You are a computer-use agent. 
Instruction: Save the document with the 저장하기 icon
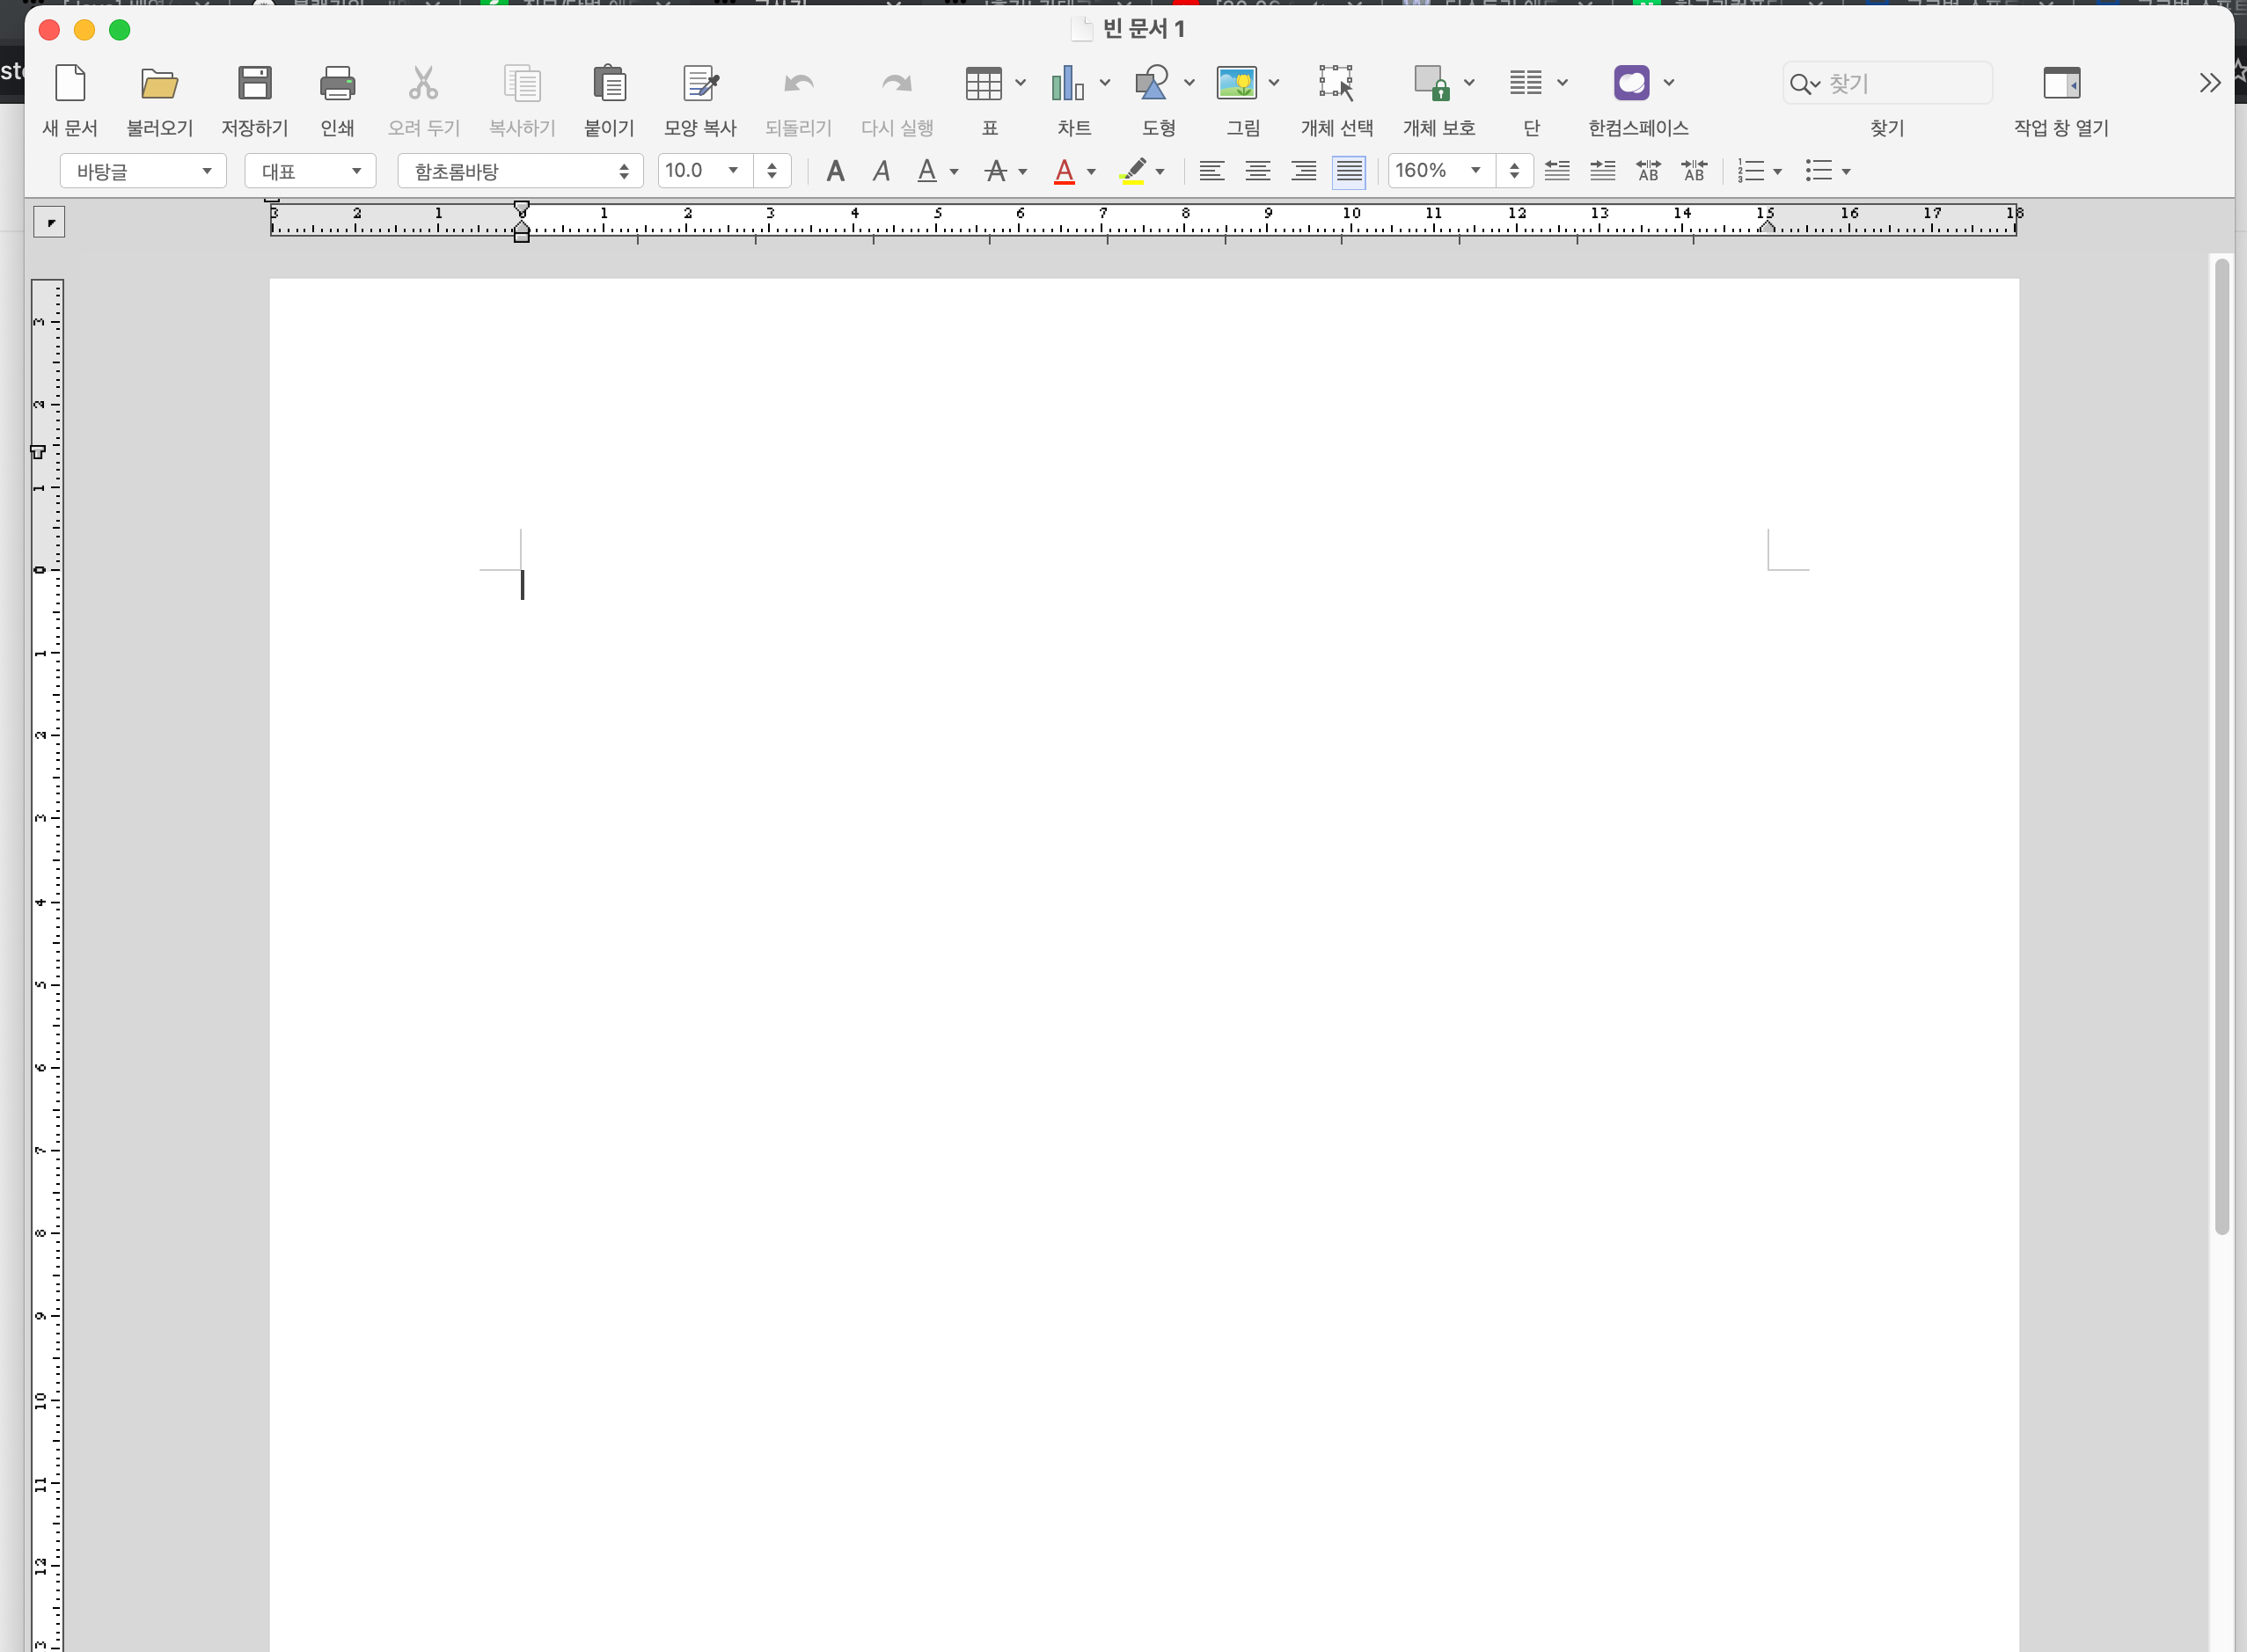254,83
